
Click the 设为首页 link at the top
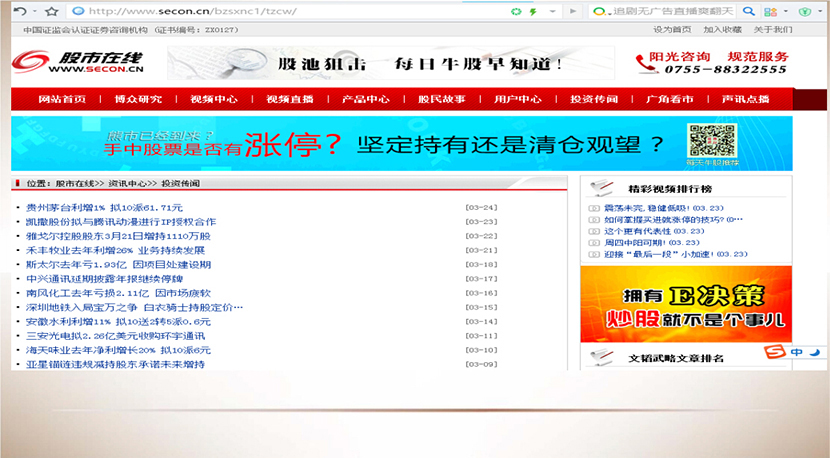point(671,30)
